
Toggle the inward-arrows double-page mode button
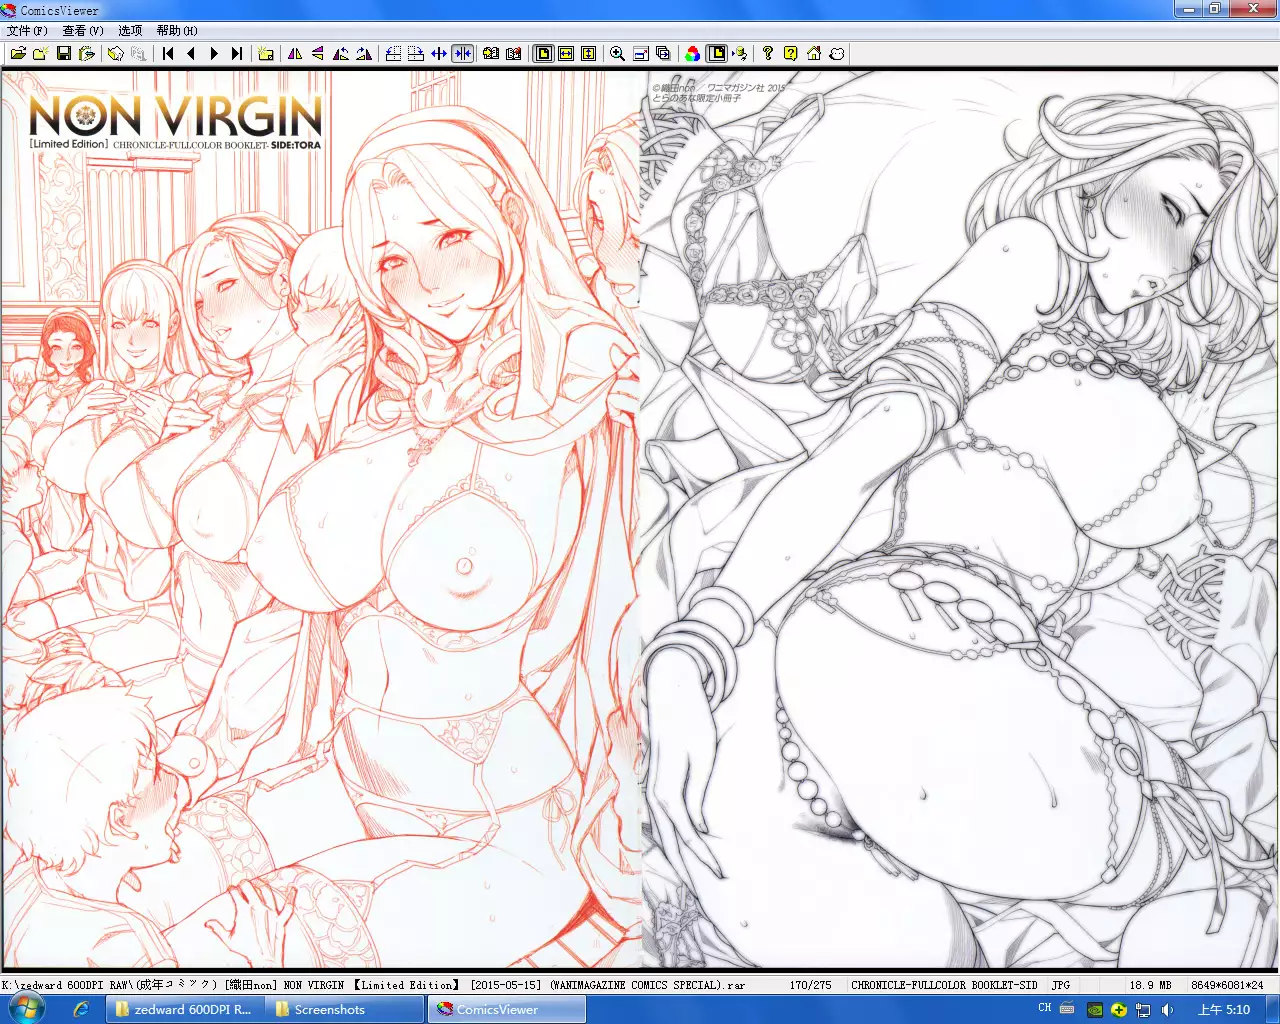pos(462,54)
